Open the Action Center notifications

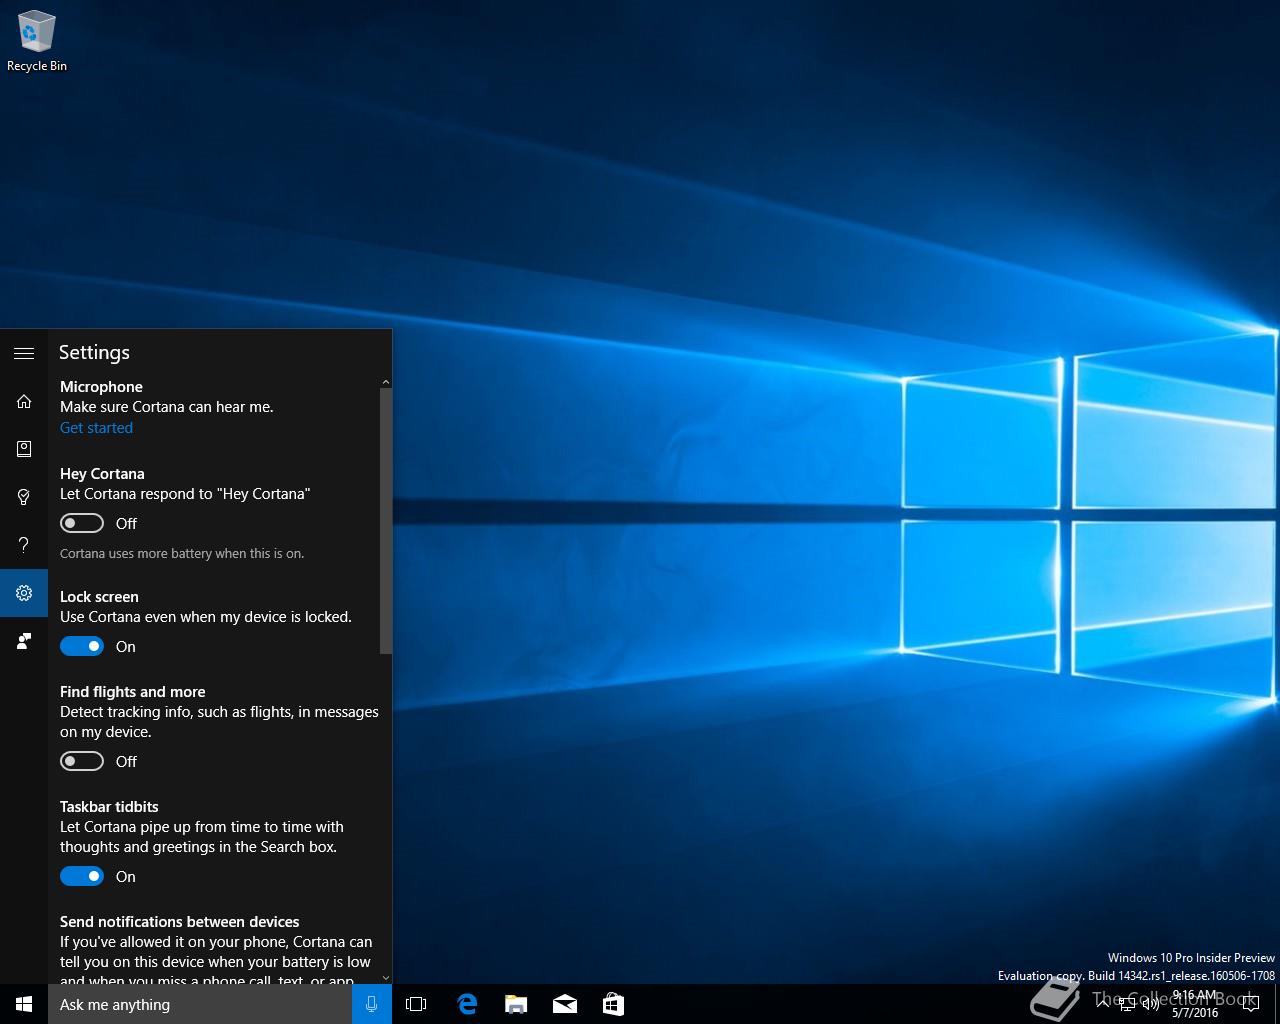(1251, 1004)
